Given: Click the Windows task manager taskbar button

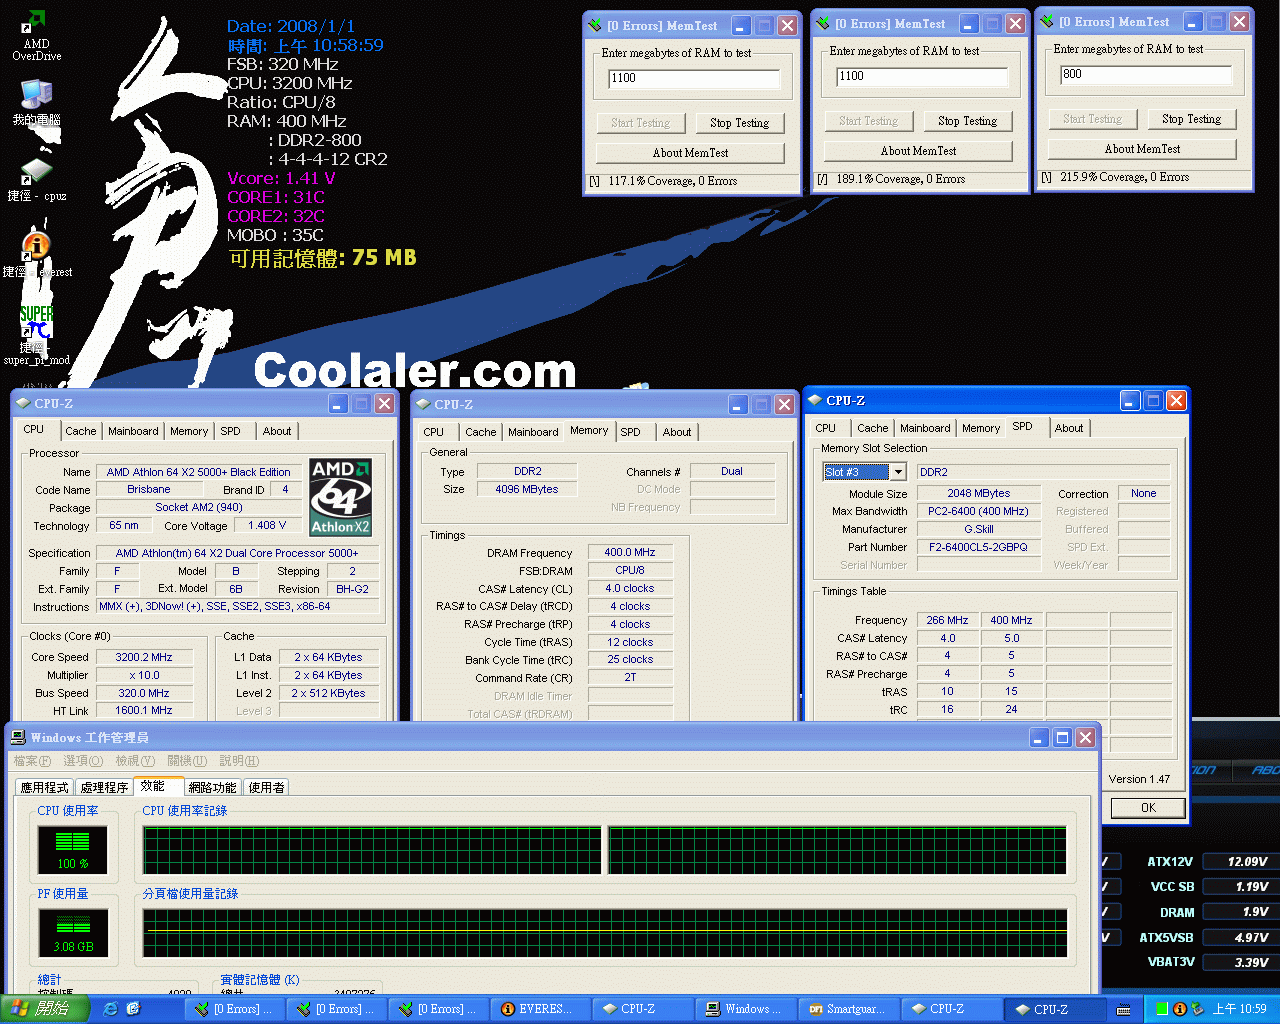Looking at the screenshot, I should pos(747,1009).
